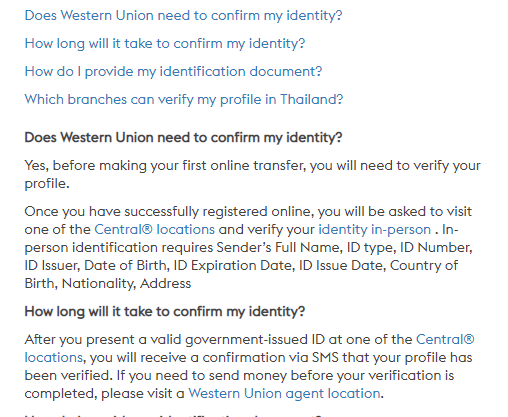
Task: Open the Central® locations link after "one of the" in the registration paragraph
Action: tap(154, 230)
